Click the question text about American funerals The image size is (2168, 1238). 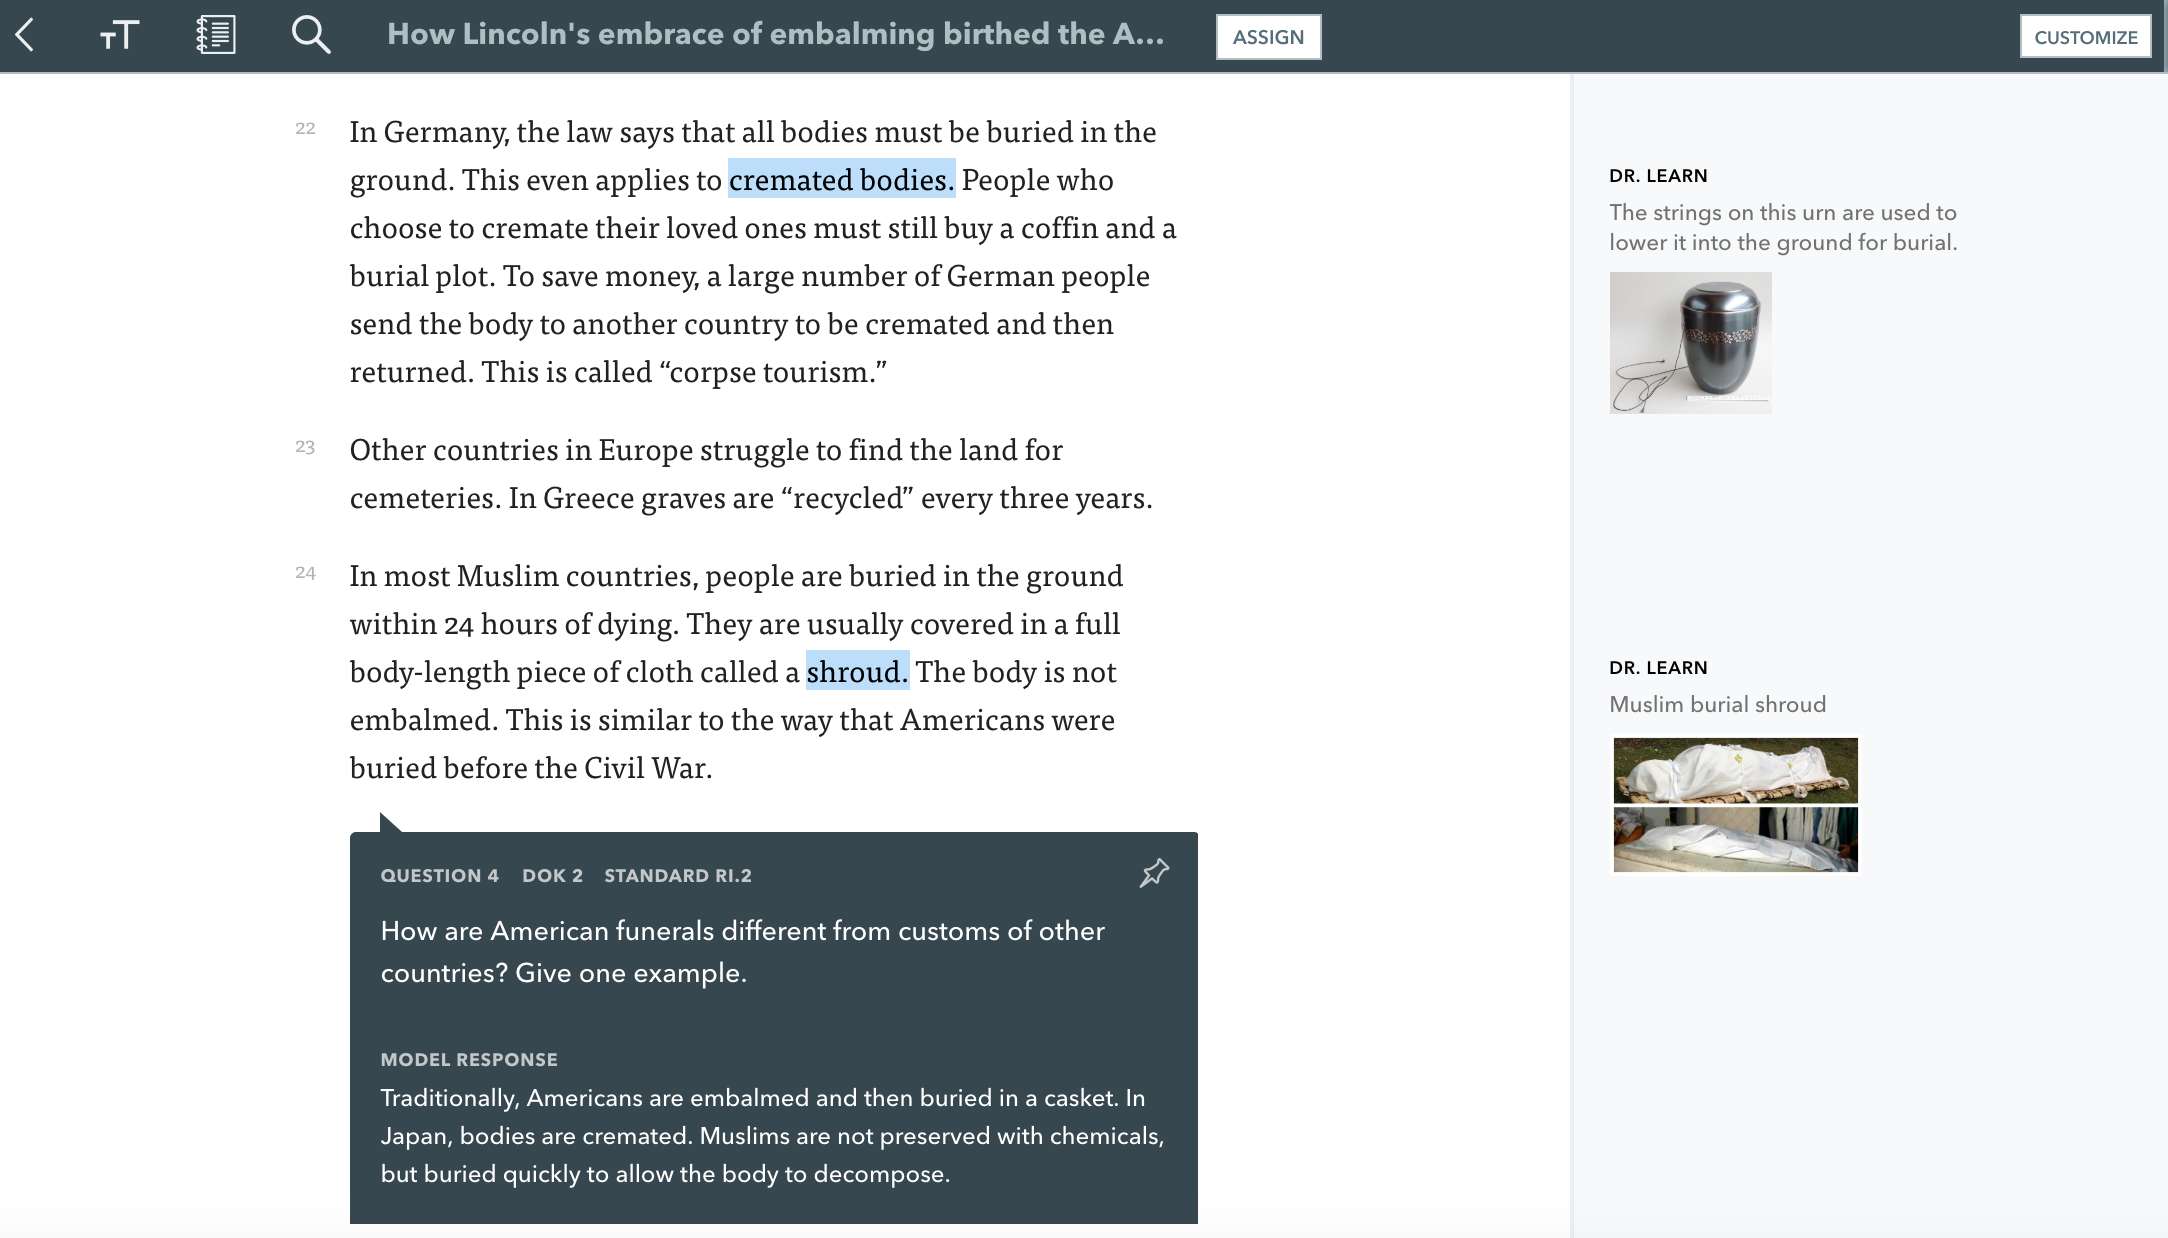coord(742,952)
